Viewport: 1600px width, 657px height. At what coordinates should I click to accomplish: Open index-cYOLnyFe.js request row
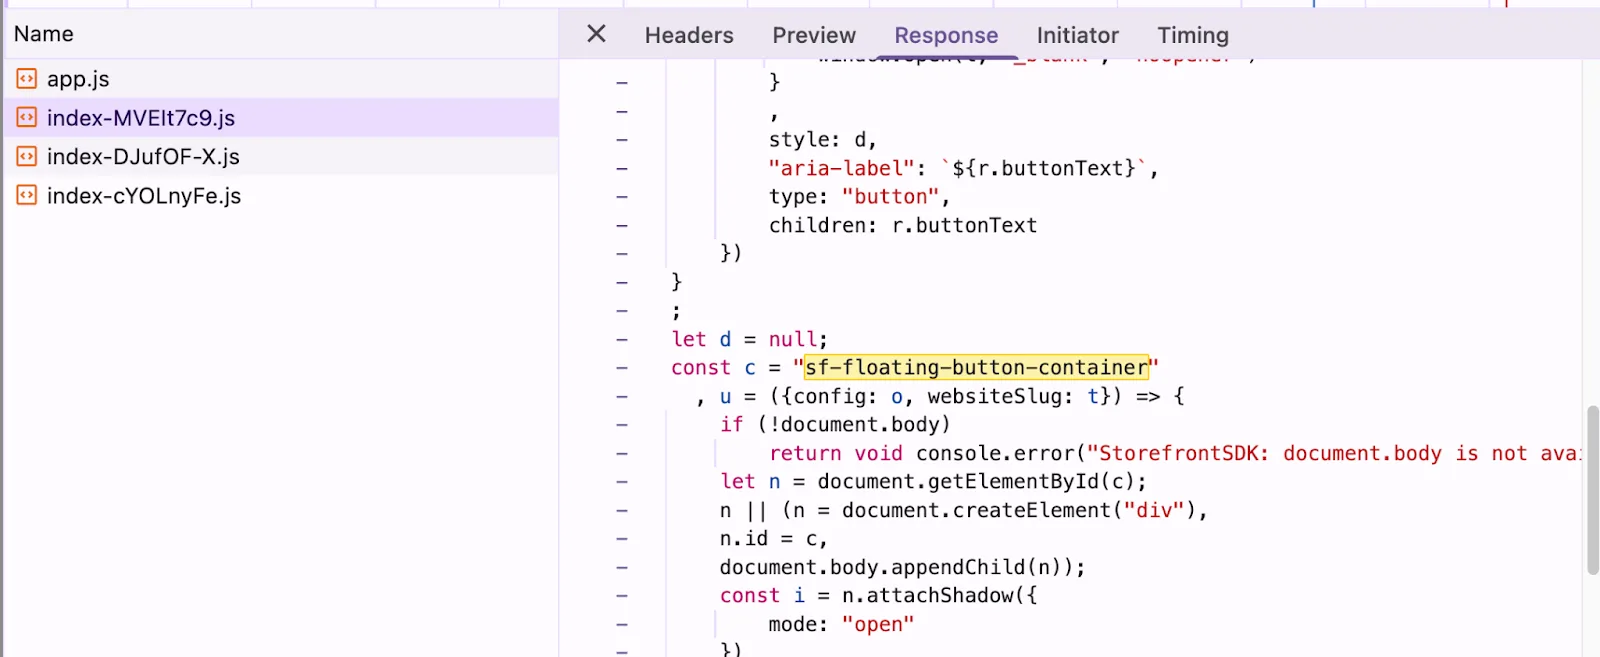[280, 195]
